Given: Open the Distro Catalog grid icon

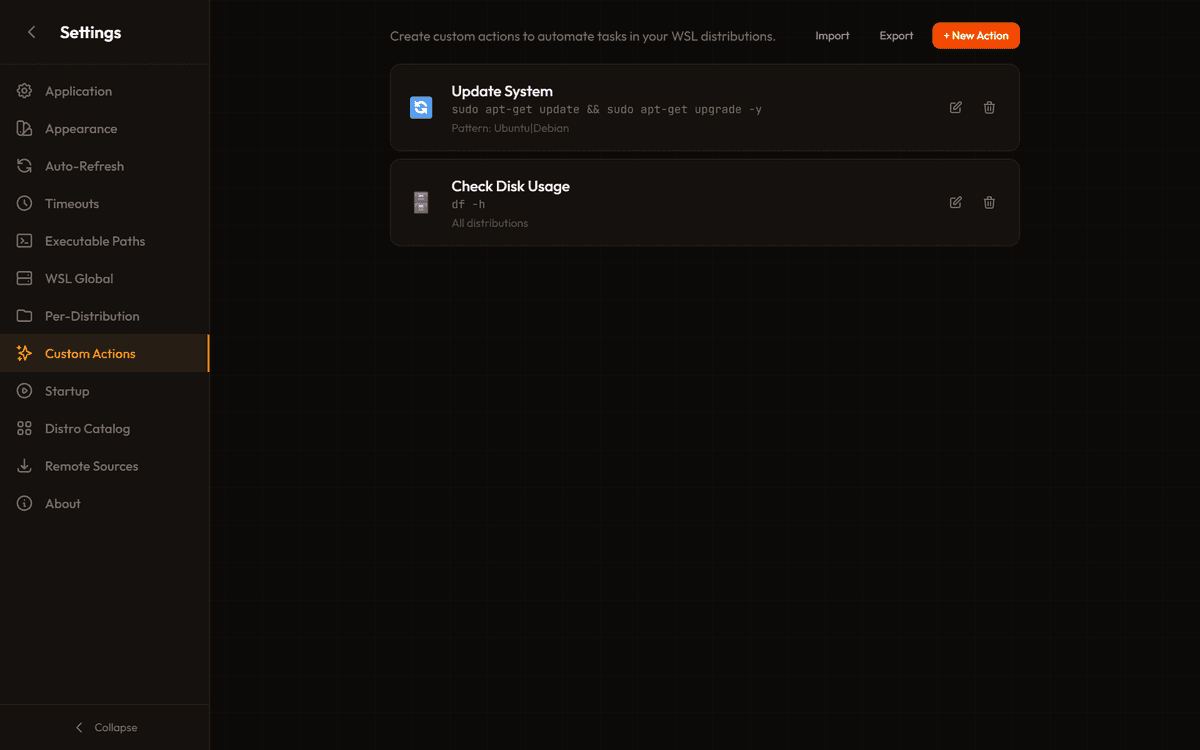Looking at the screenshot, I should pyautogui.click(x=24, y=428).
